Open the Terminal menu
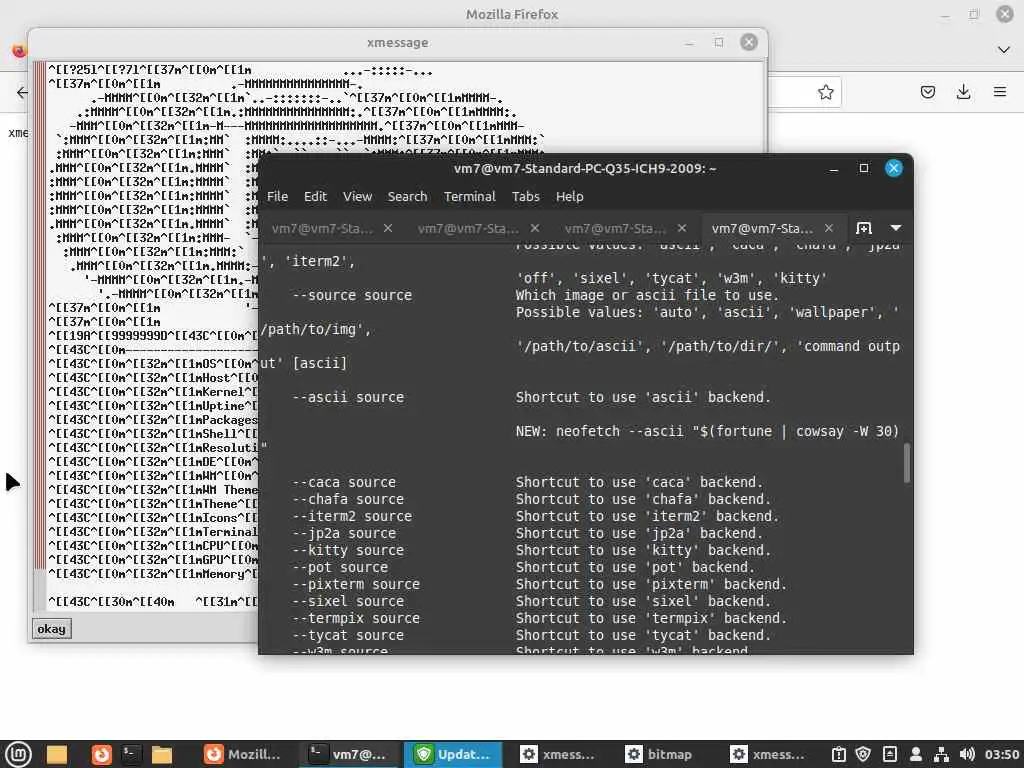1024x768 pixels. pyautogui.click(x=470, y=197)
